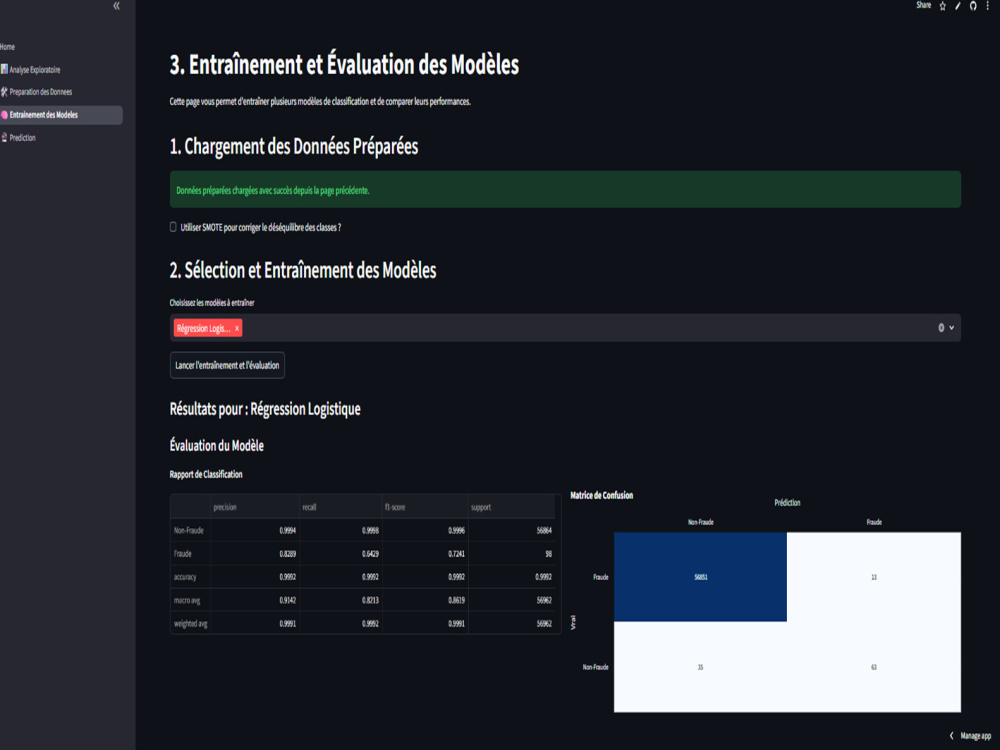The height and width of the screenshot is (750, 1000).
Task: Click the Non-Fraude recall cell 0.9998
Action: click(341, 531)
